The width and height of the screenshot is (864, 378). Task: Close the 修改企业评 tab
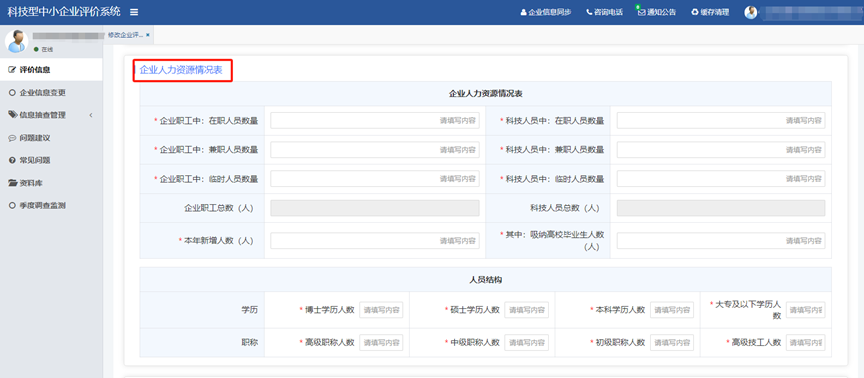(x=148, y=35)
